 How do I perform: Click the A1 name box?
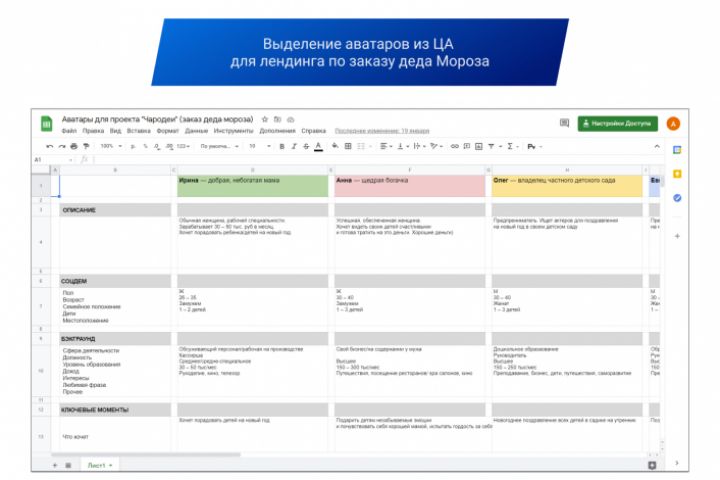[x=53, y=159]
